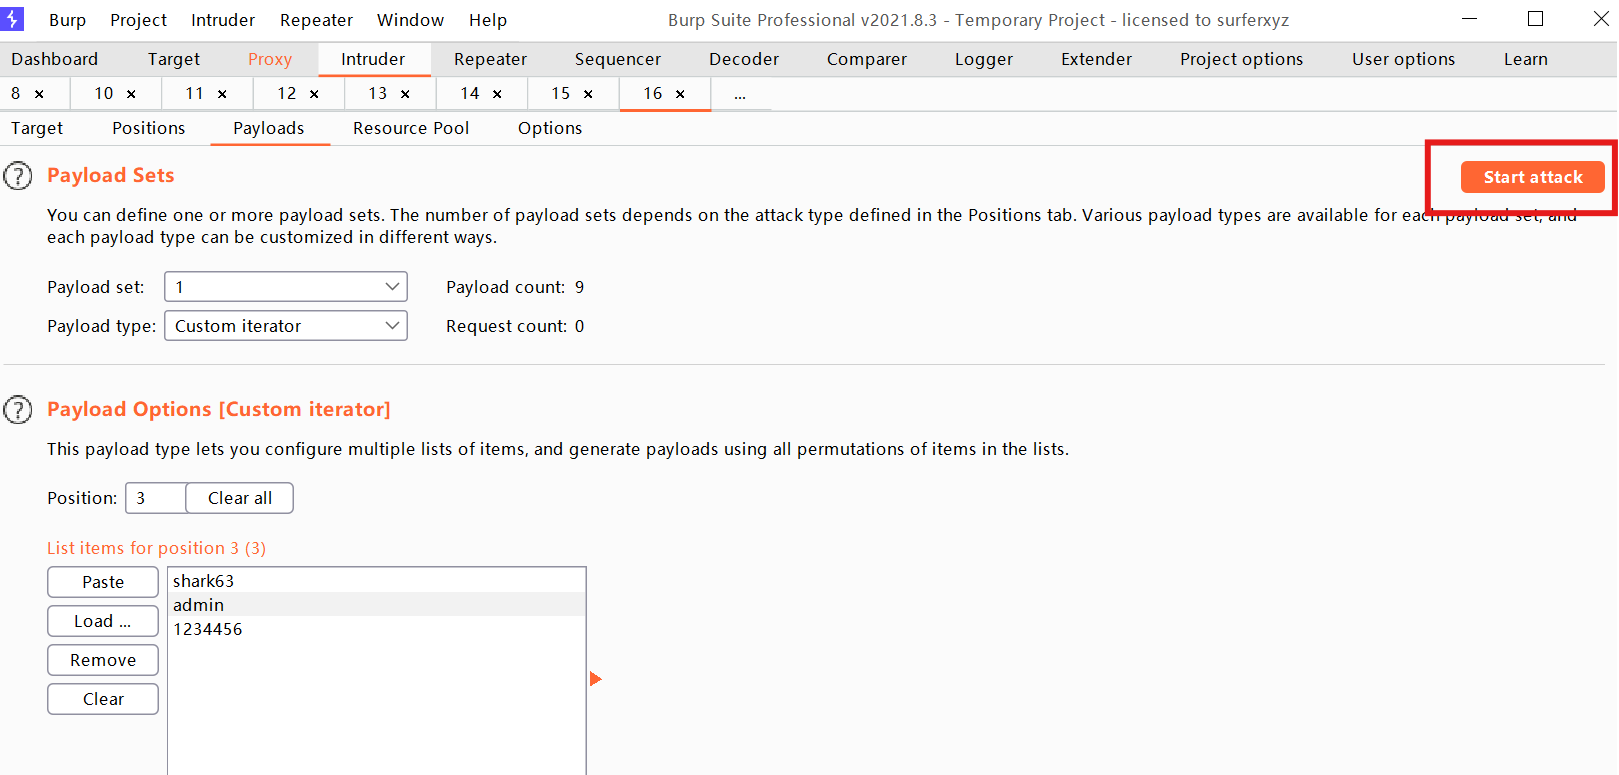Maximize the Burp Suite window
The image size is (1619, 775).
coord(1536,19)
